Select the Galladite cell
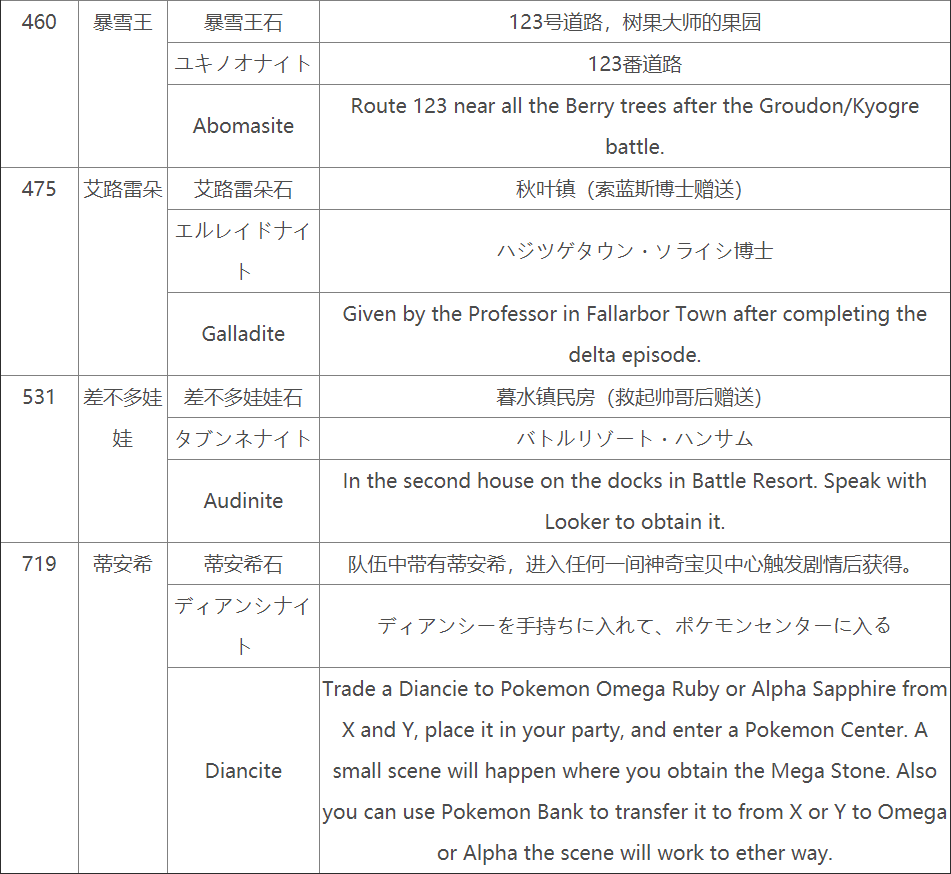951x874 pixels. click(x=243, y=334)
